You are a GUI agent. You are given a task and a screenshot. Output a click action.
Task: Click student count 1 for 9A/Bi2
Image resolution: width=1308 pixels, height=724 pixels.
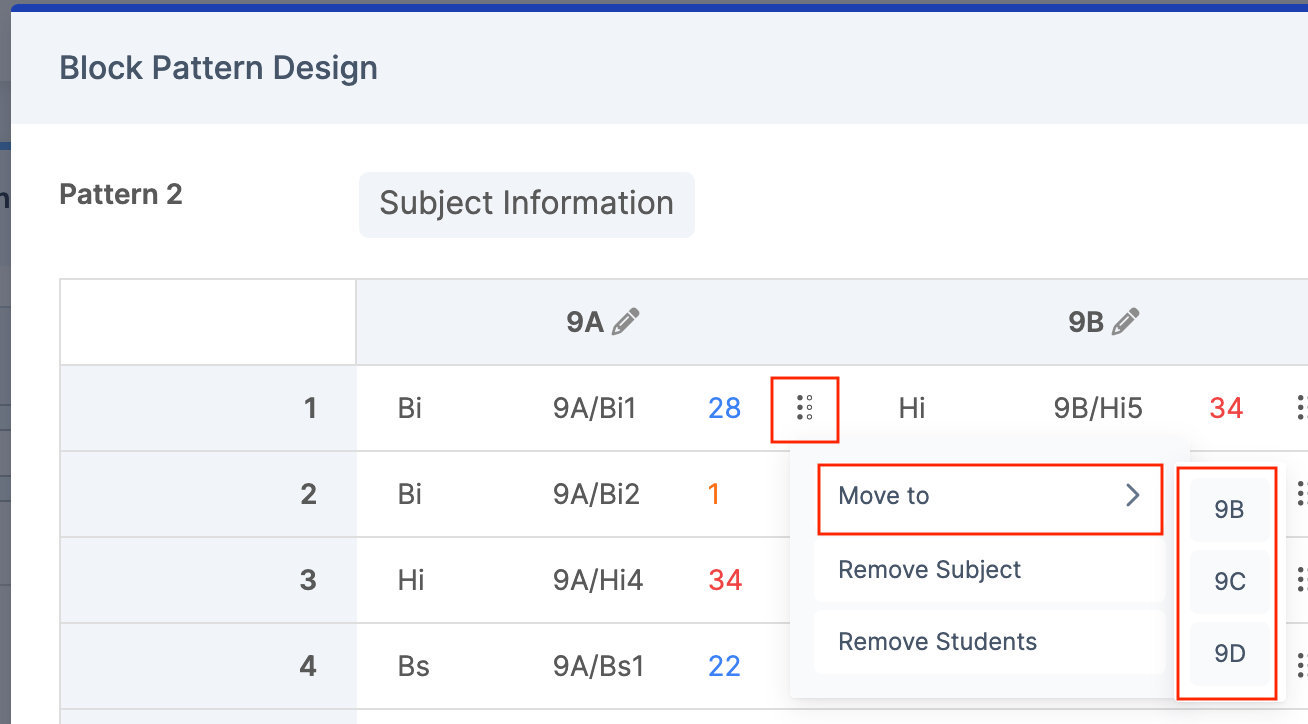click(x=714, y=494)
